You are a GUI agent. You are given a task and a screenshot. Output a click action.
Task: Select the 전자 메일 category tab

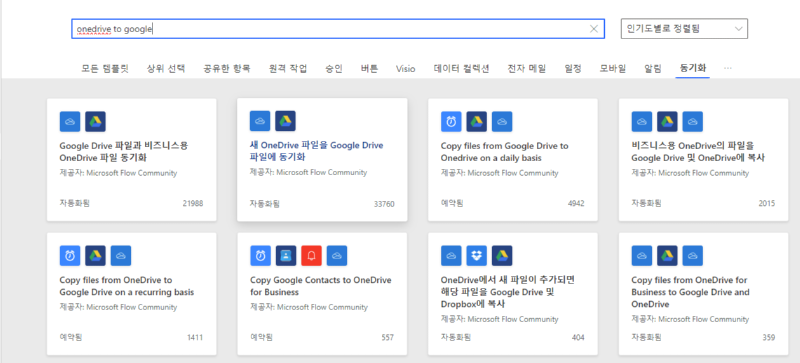click(527, 68)
